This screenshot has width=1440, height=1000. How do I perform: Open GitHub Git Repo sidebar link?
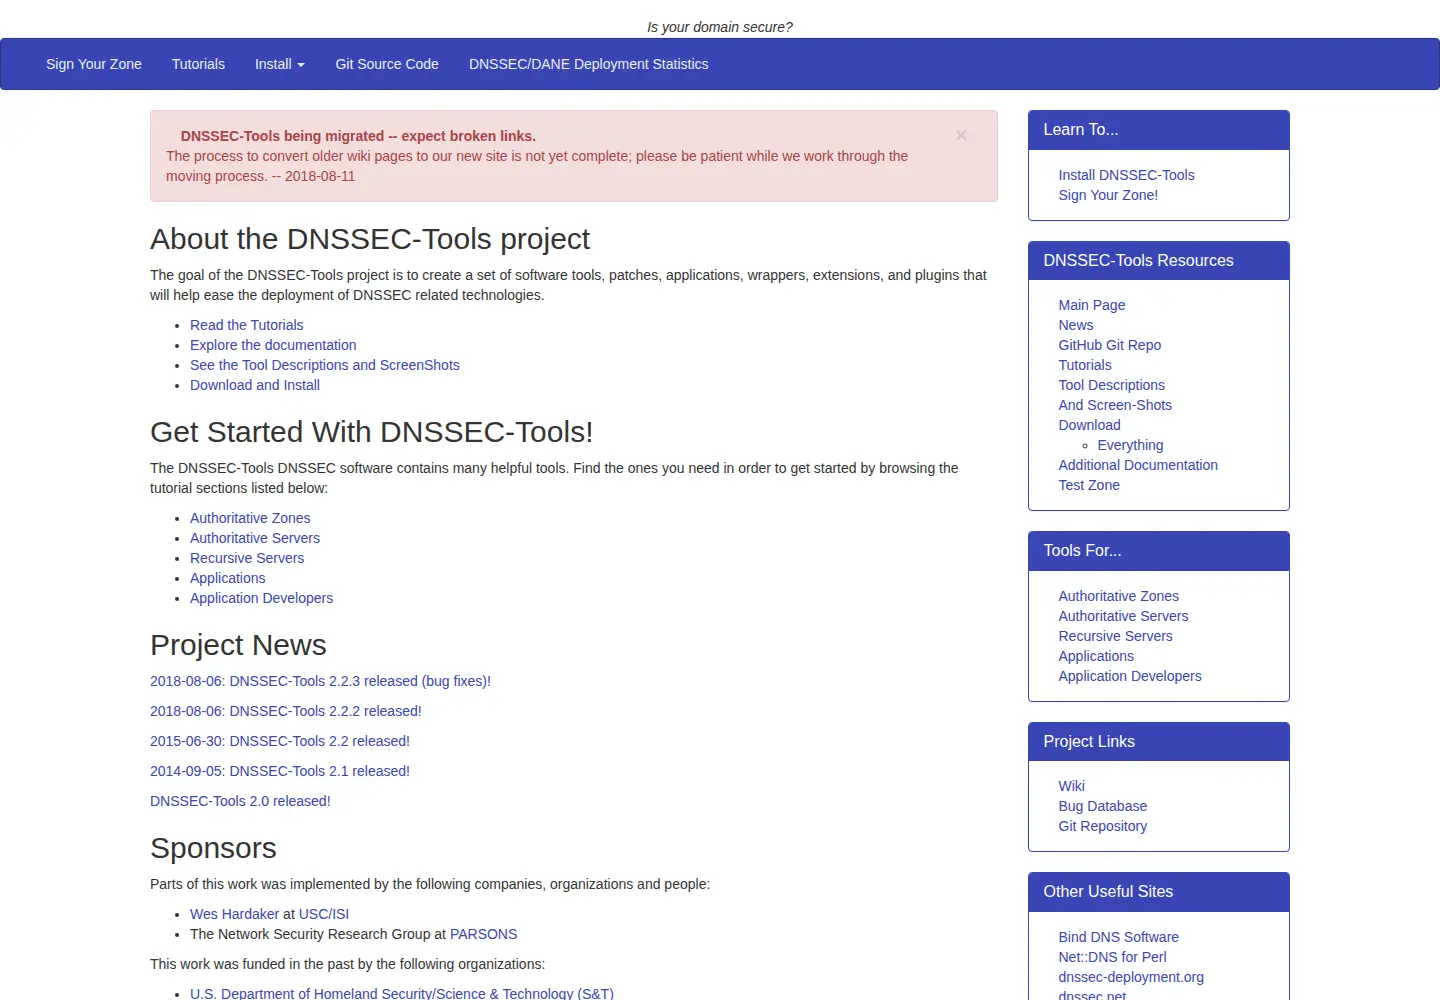tap(1110, 345)
